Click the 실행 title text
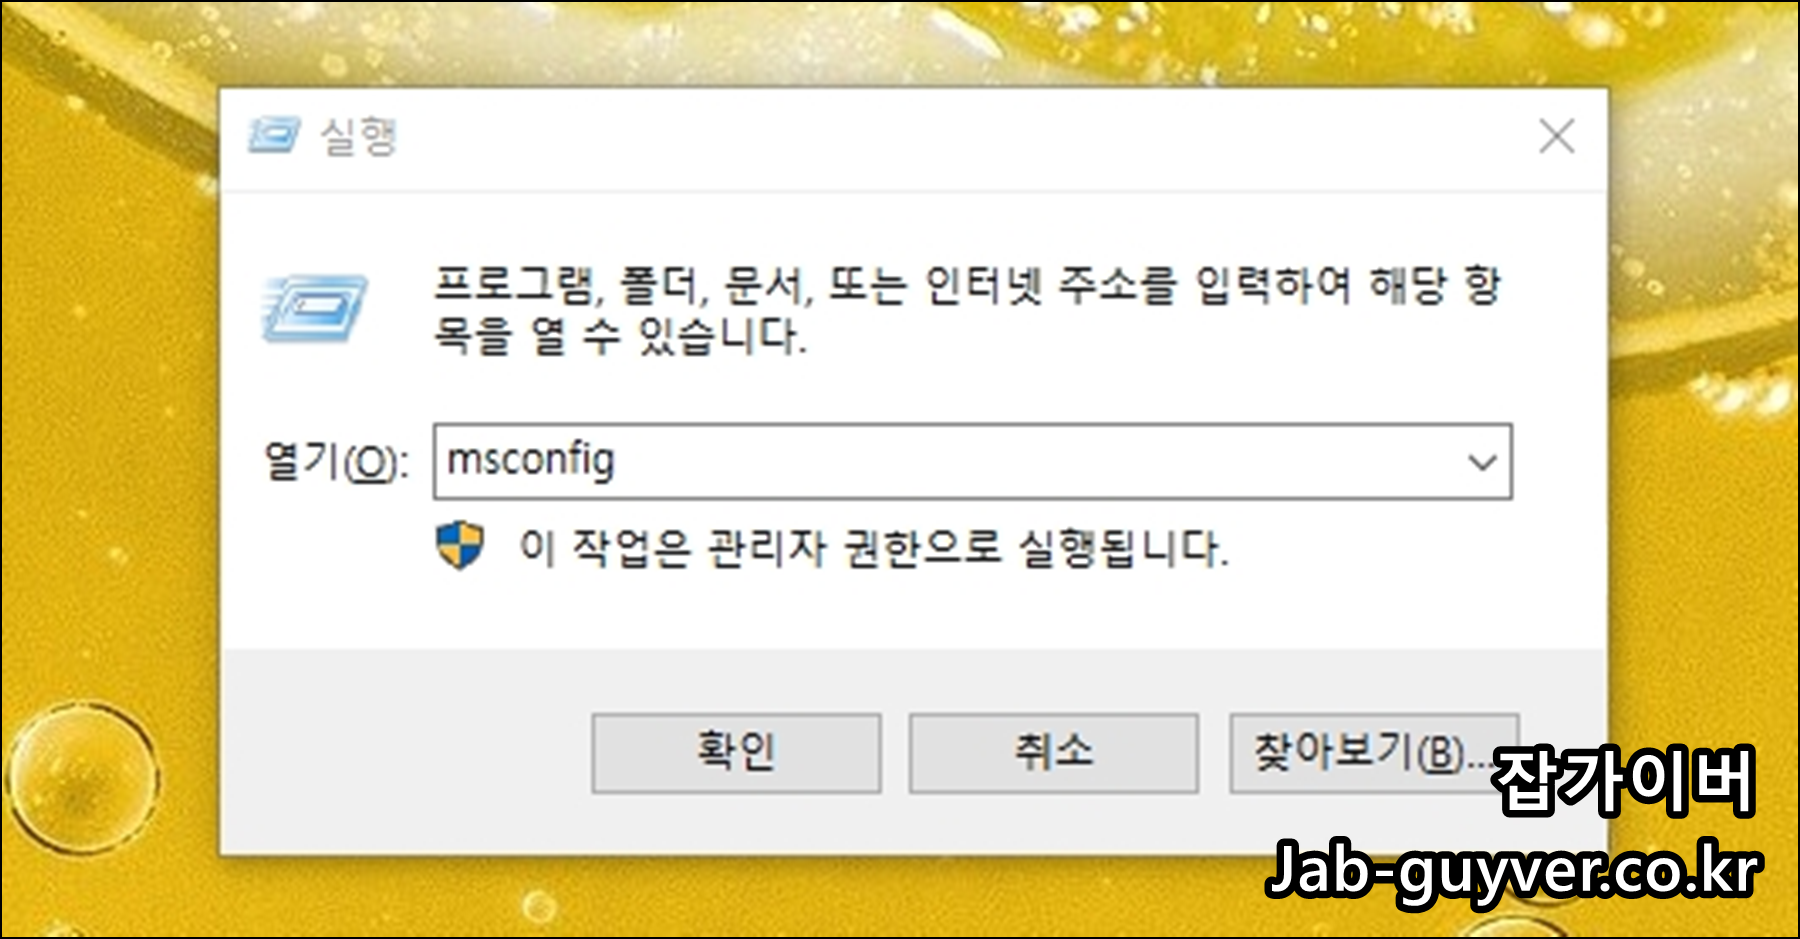Screen dimensions: 1800x939 pos(358,136)
